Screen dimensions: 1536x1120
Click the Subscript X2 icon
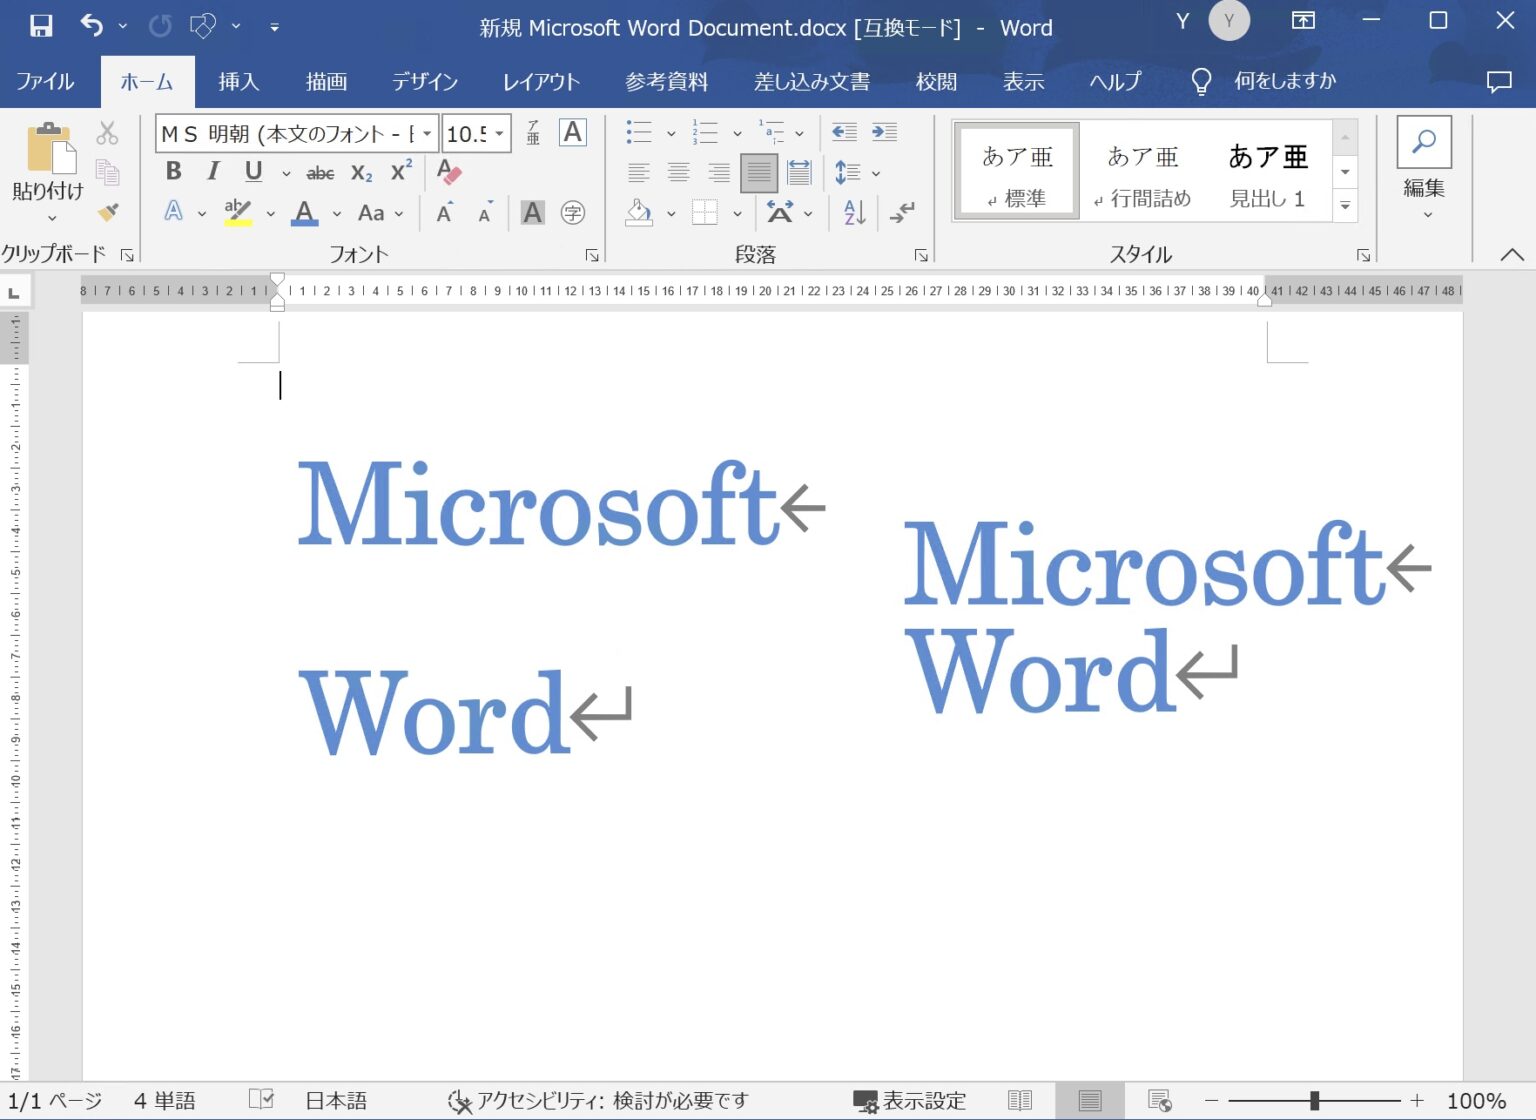click(361, 173)
